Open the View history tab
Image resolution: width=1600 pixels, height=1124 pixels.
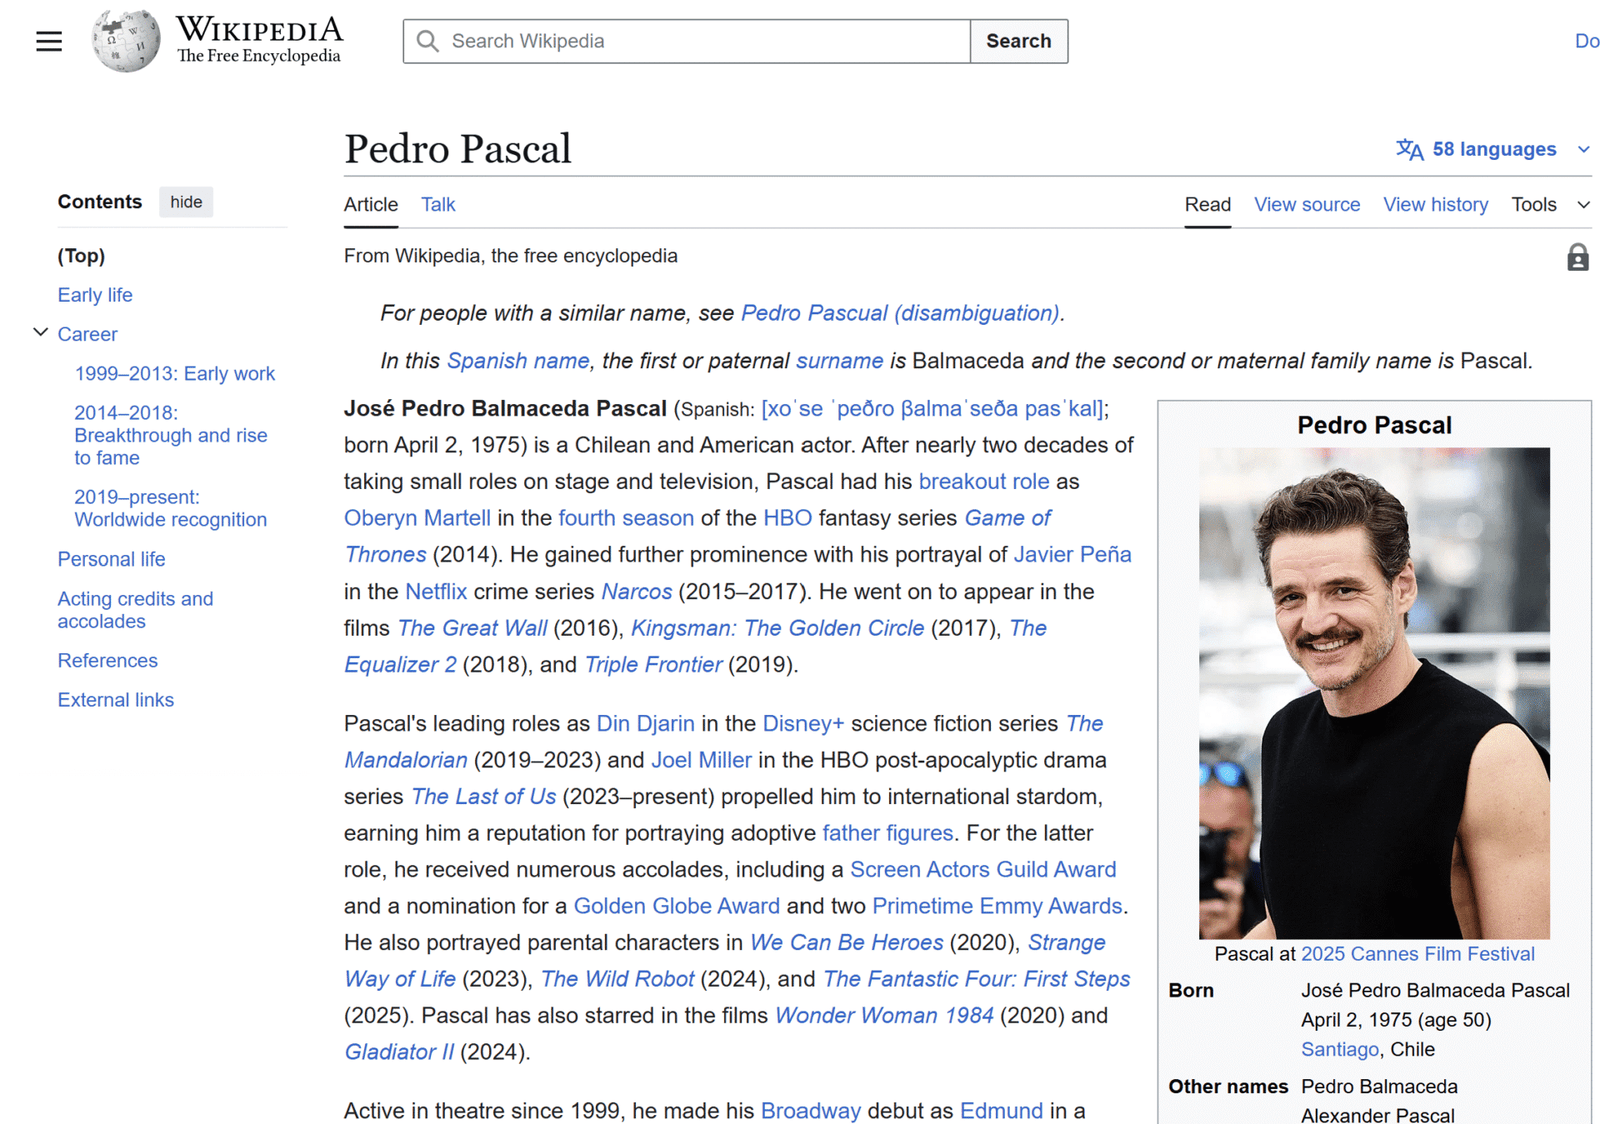(x=1435, y=205)
